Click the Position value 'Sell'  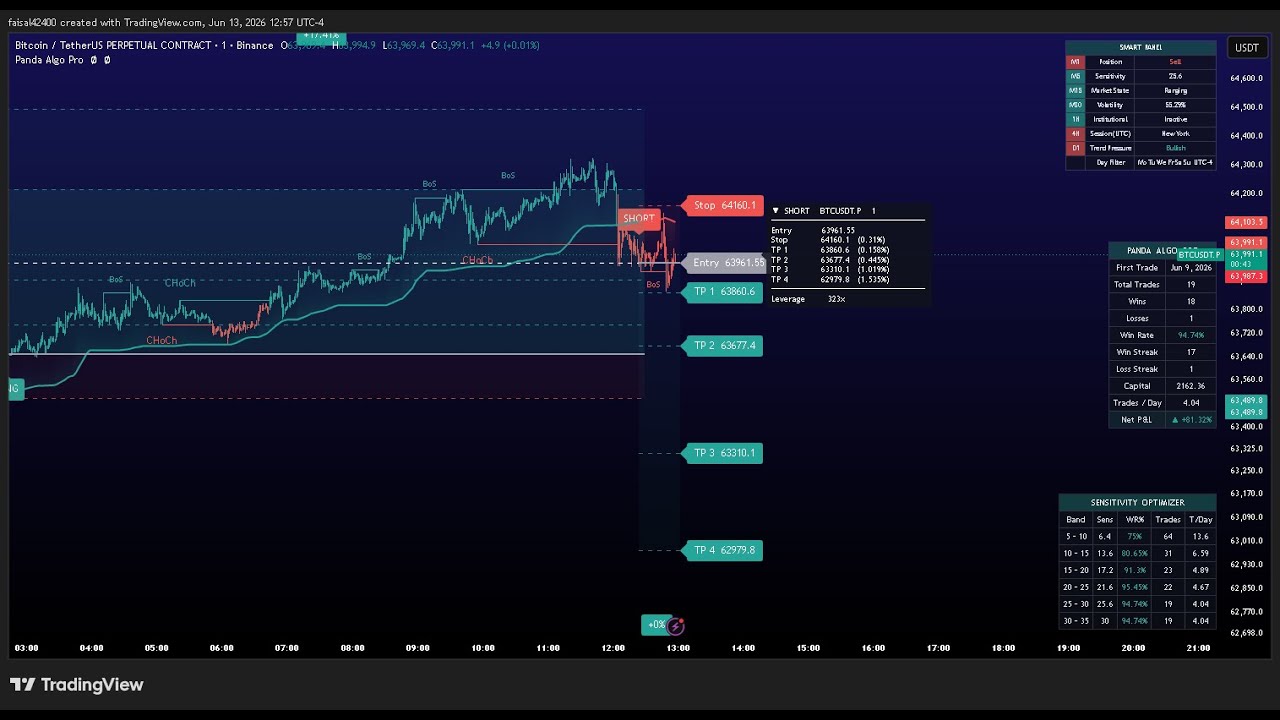[x=1175, y=62]
